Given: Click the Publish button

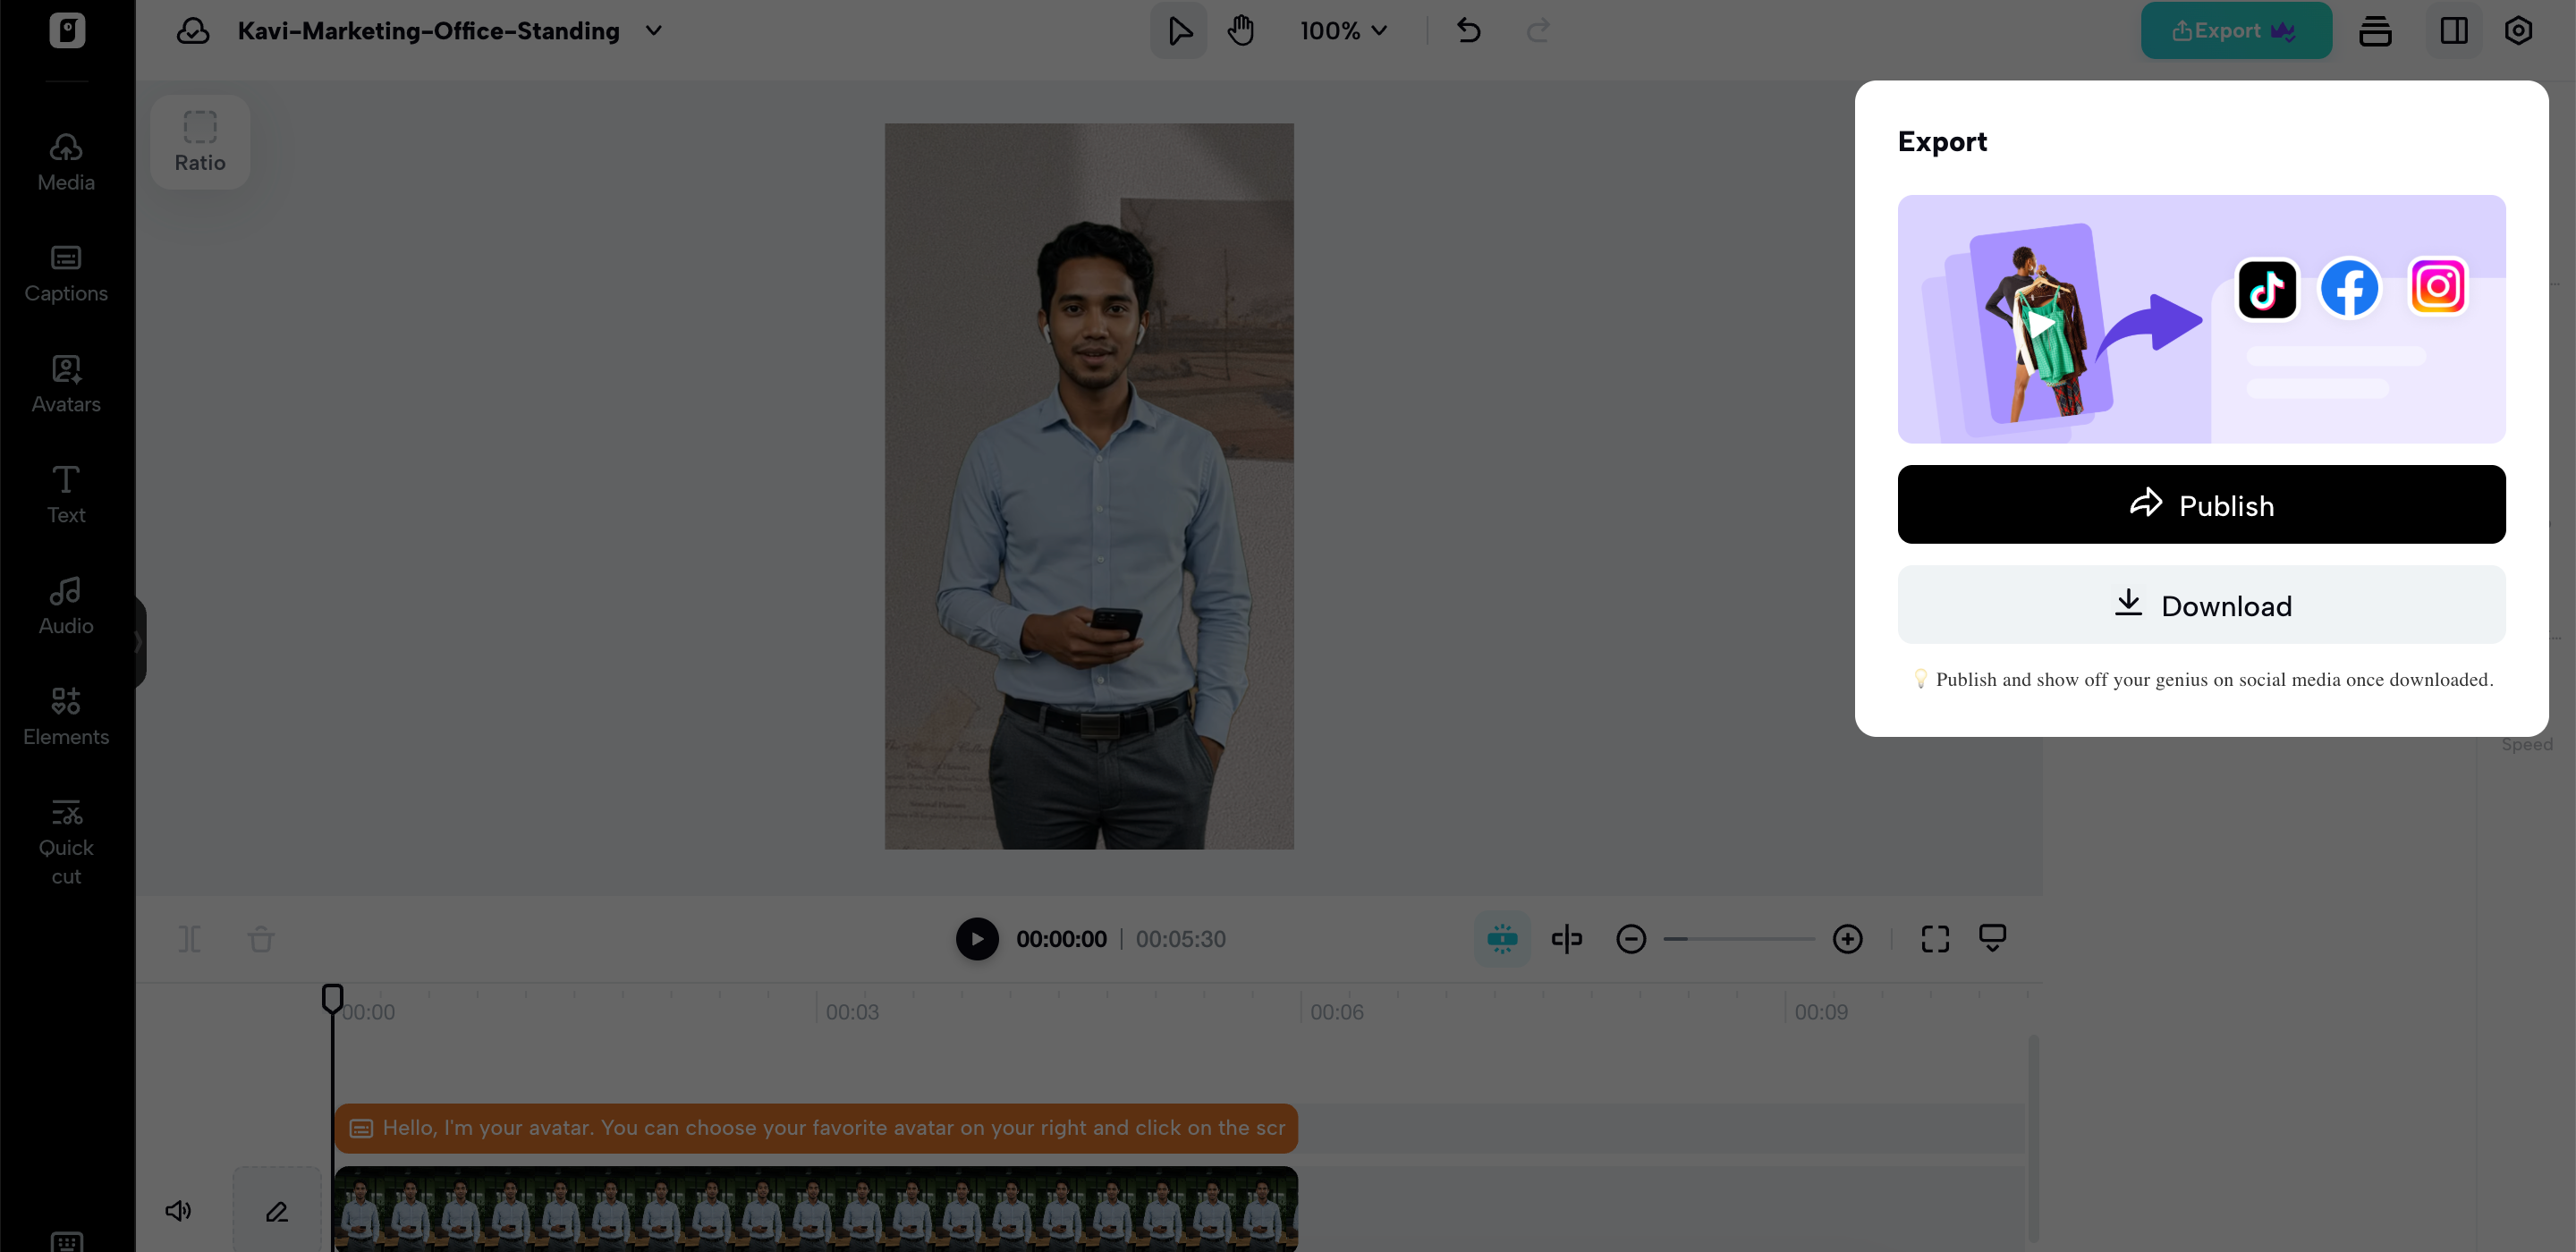Looking at the screenshot, I should 2201,504.
